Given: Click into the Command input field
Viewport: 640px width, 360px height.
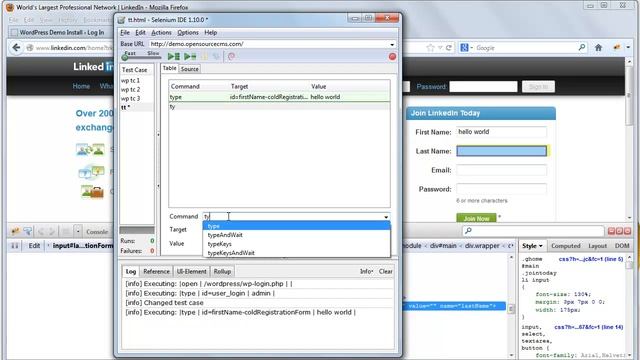Looking at the screenshot, I should point(292,217).
